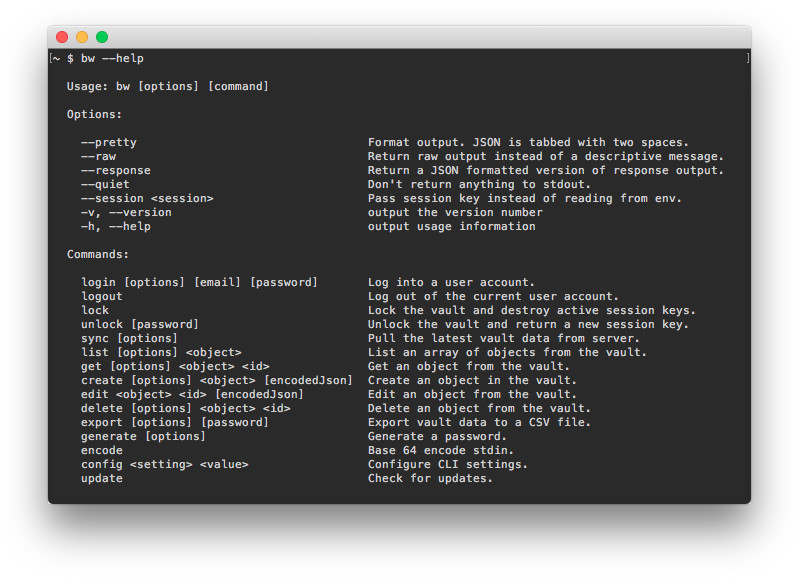
Task: Click the '-v, --version' option line
Action: 126,213
